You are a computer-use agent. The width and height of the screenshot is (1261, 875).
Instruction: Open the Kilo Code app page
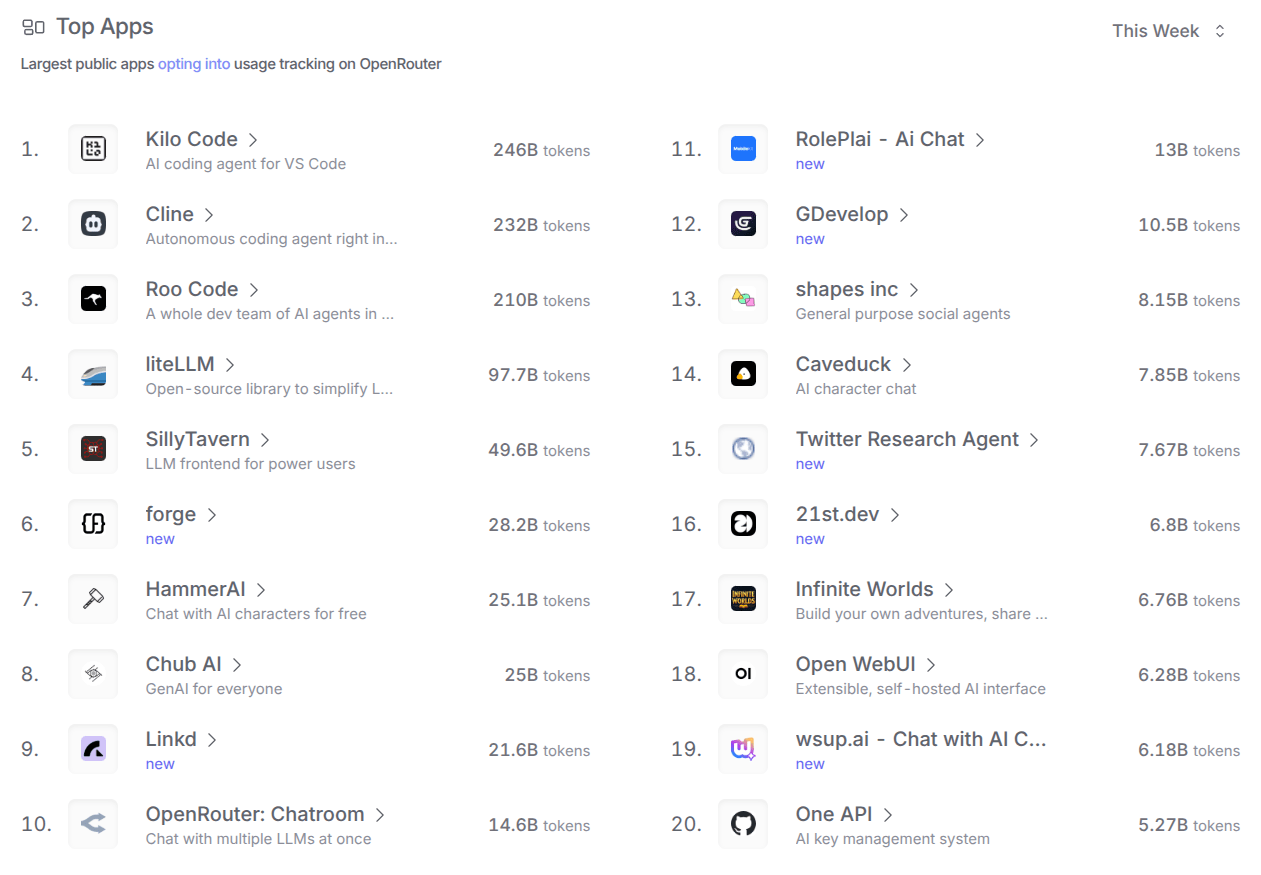coord(202,139)
